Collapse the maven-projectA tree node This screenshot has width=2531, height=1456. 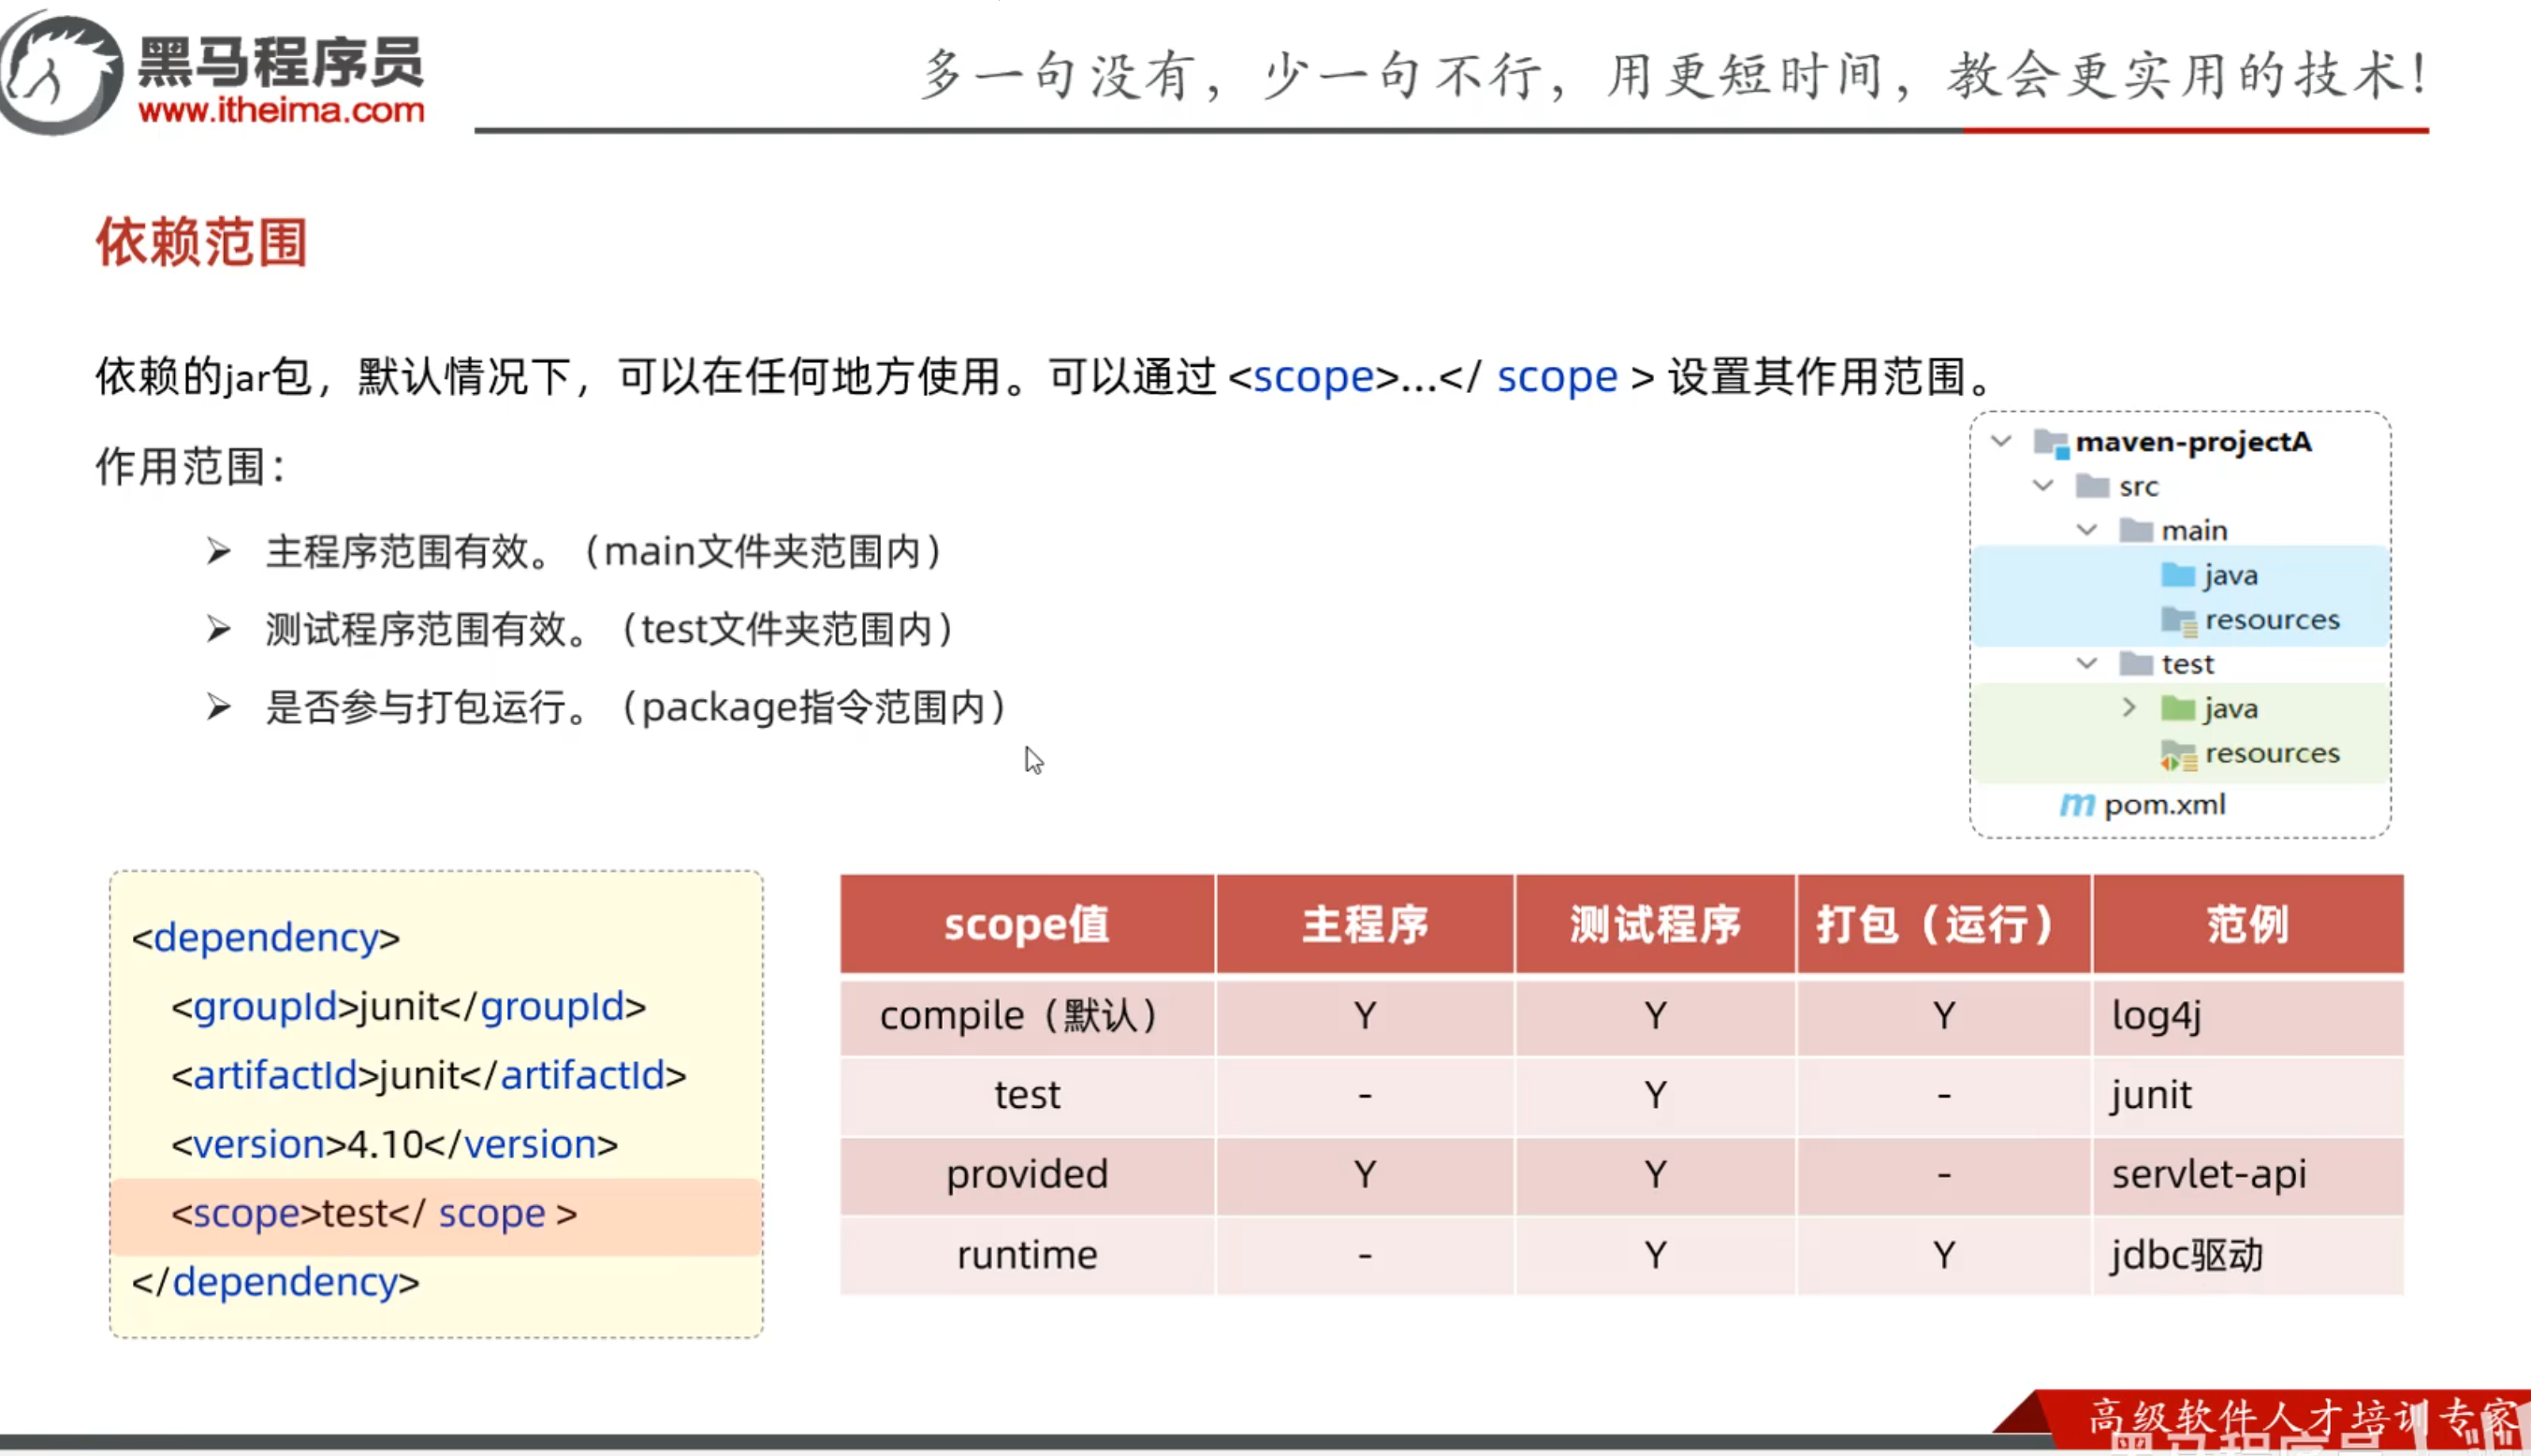2001,441
